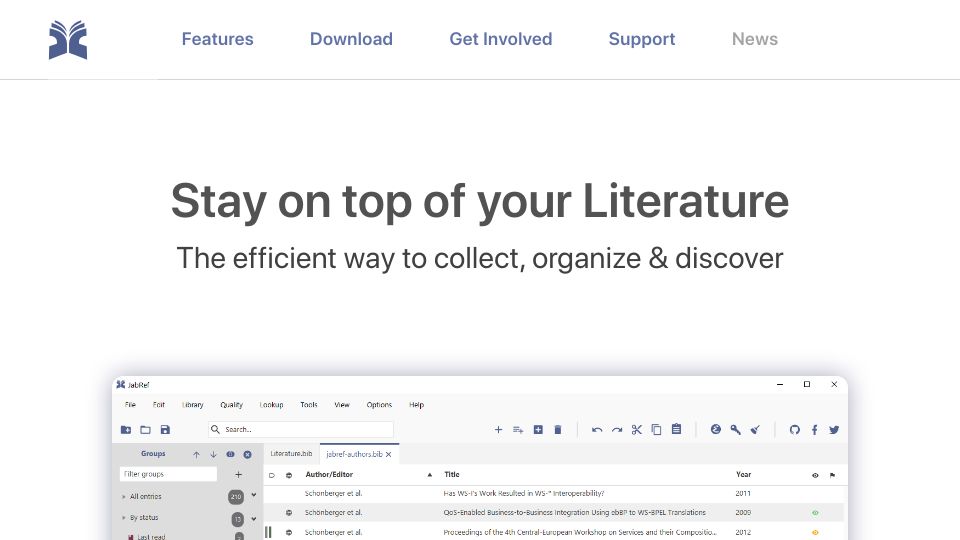Click the clipboard paste icon

[x=676, y=429]
